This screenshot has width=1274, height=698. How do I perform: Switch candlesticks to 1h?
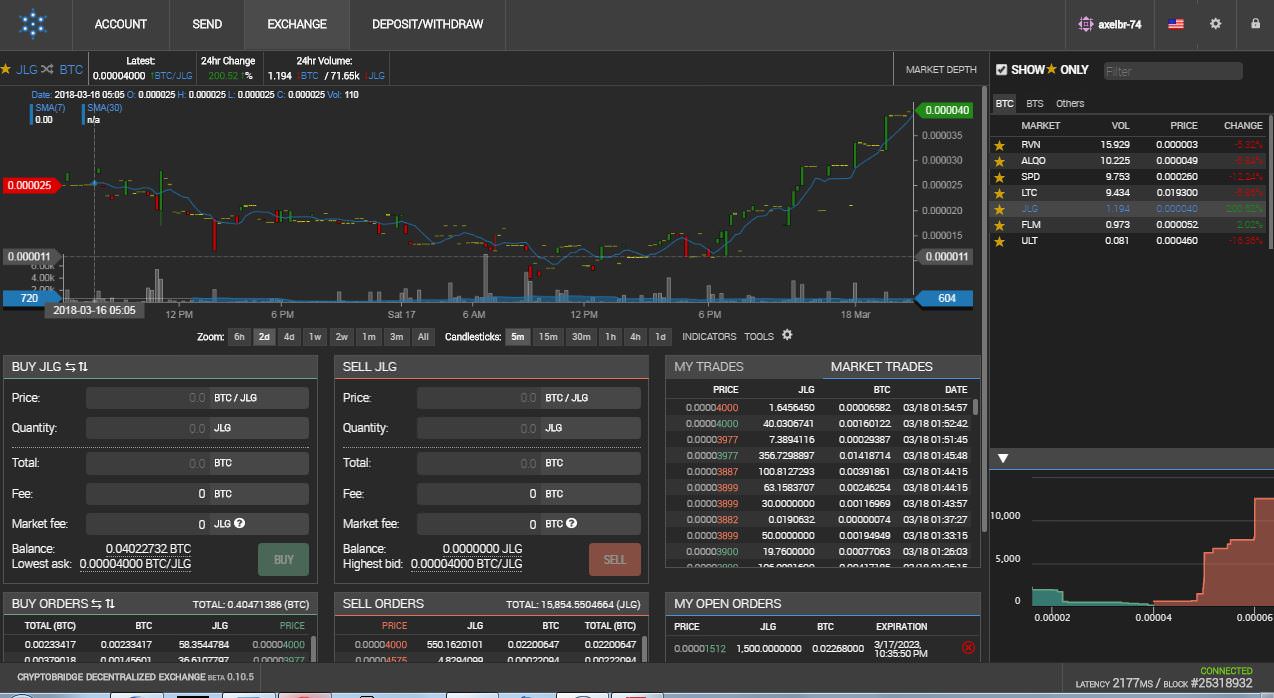click(x=610, y=337)
